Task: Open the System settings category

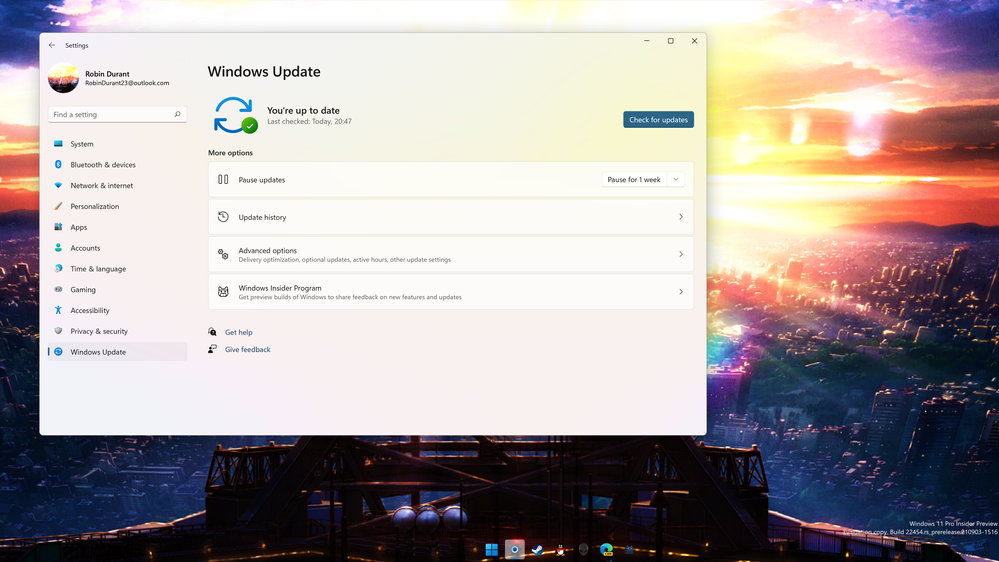Action: click(x=117, y=144)
